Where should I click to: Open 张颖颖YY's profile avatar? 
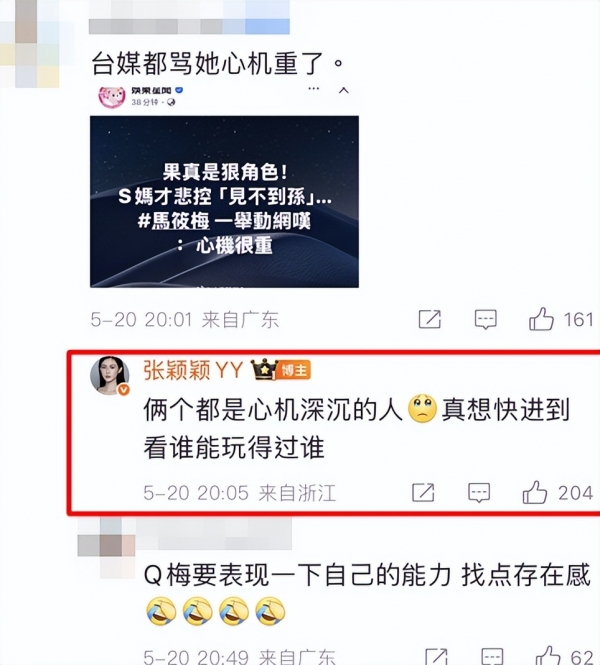[x=110, y=375]
